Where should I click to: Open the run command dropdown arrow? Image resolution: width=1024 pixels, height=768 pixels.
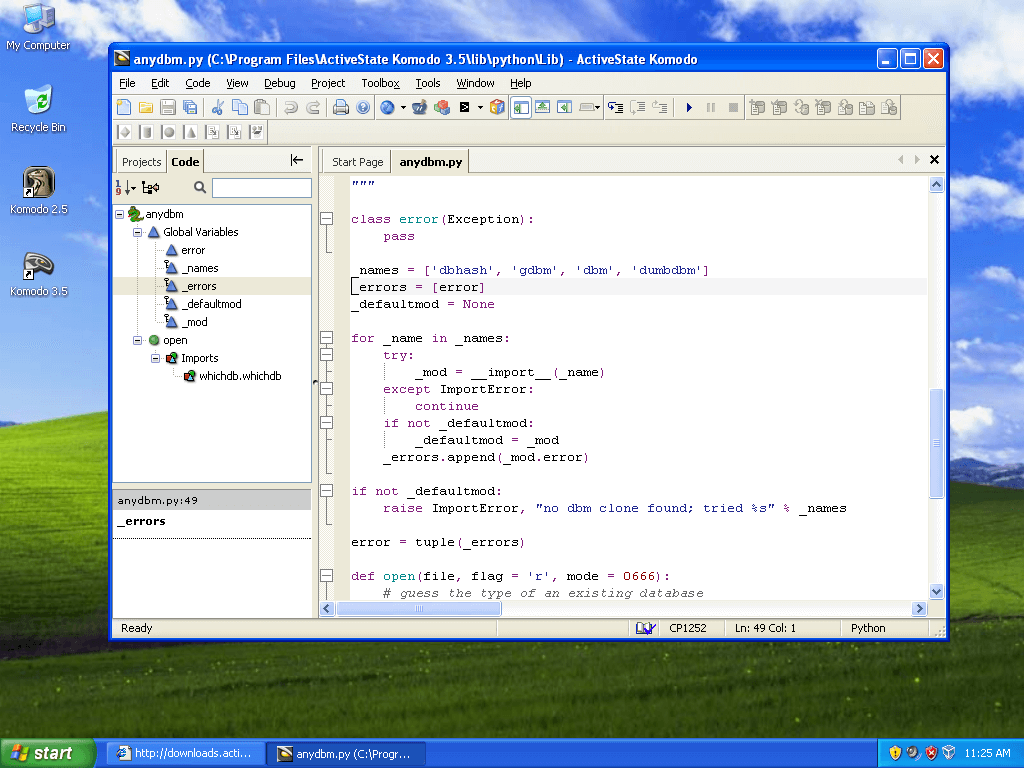click(480, 107)
